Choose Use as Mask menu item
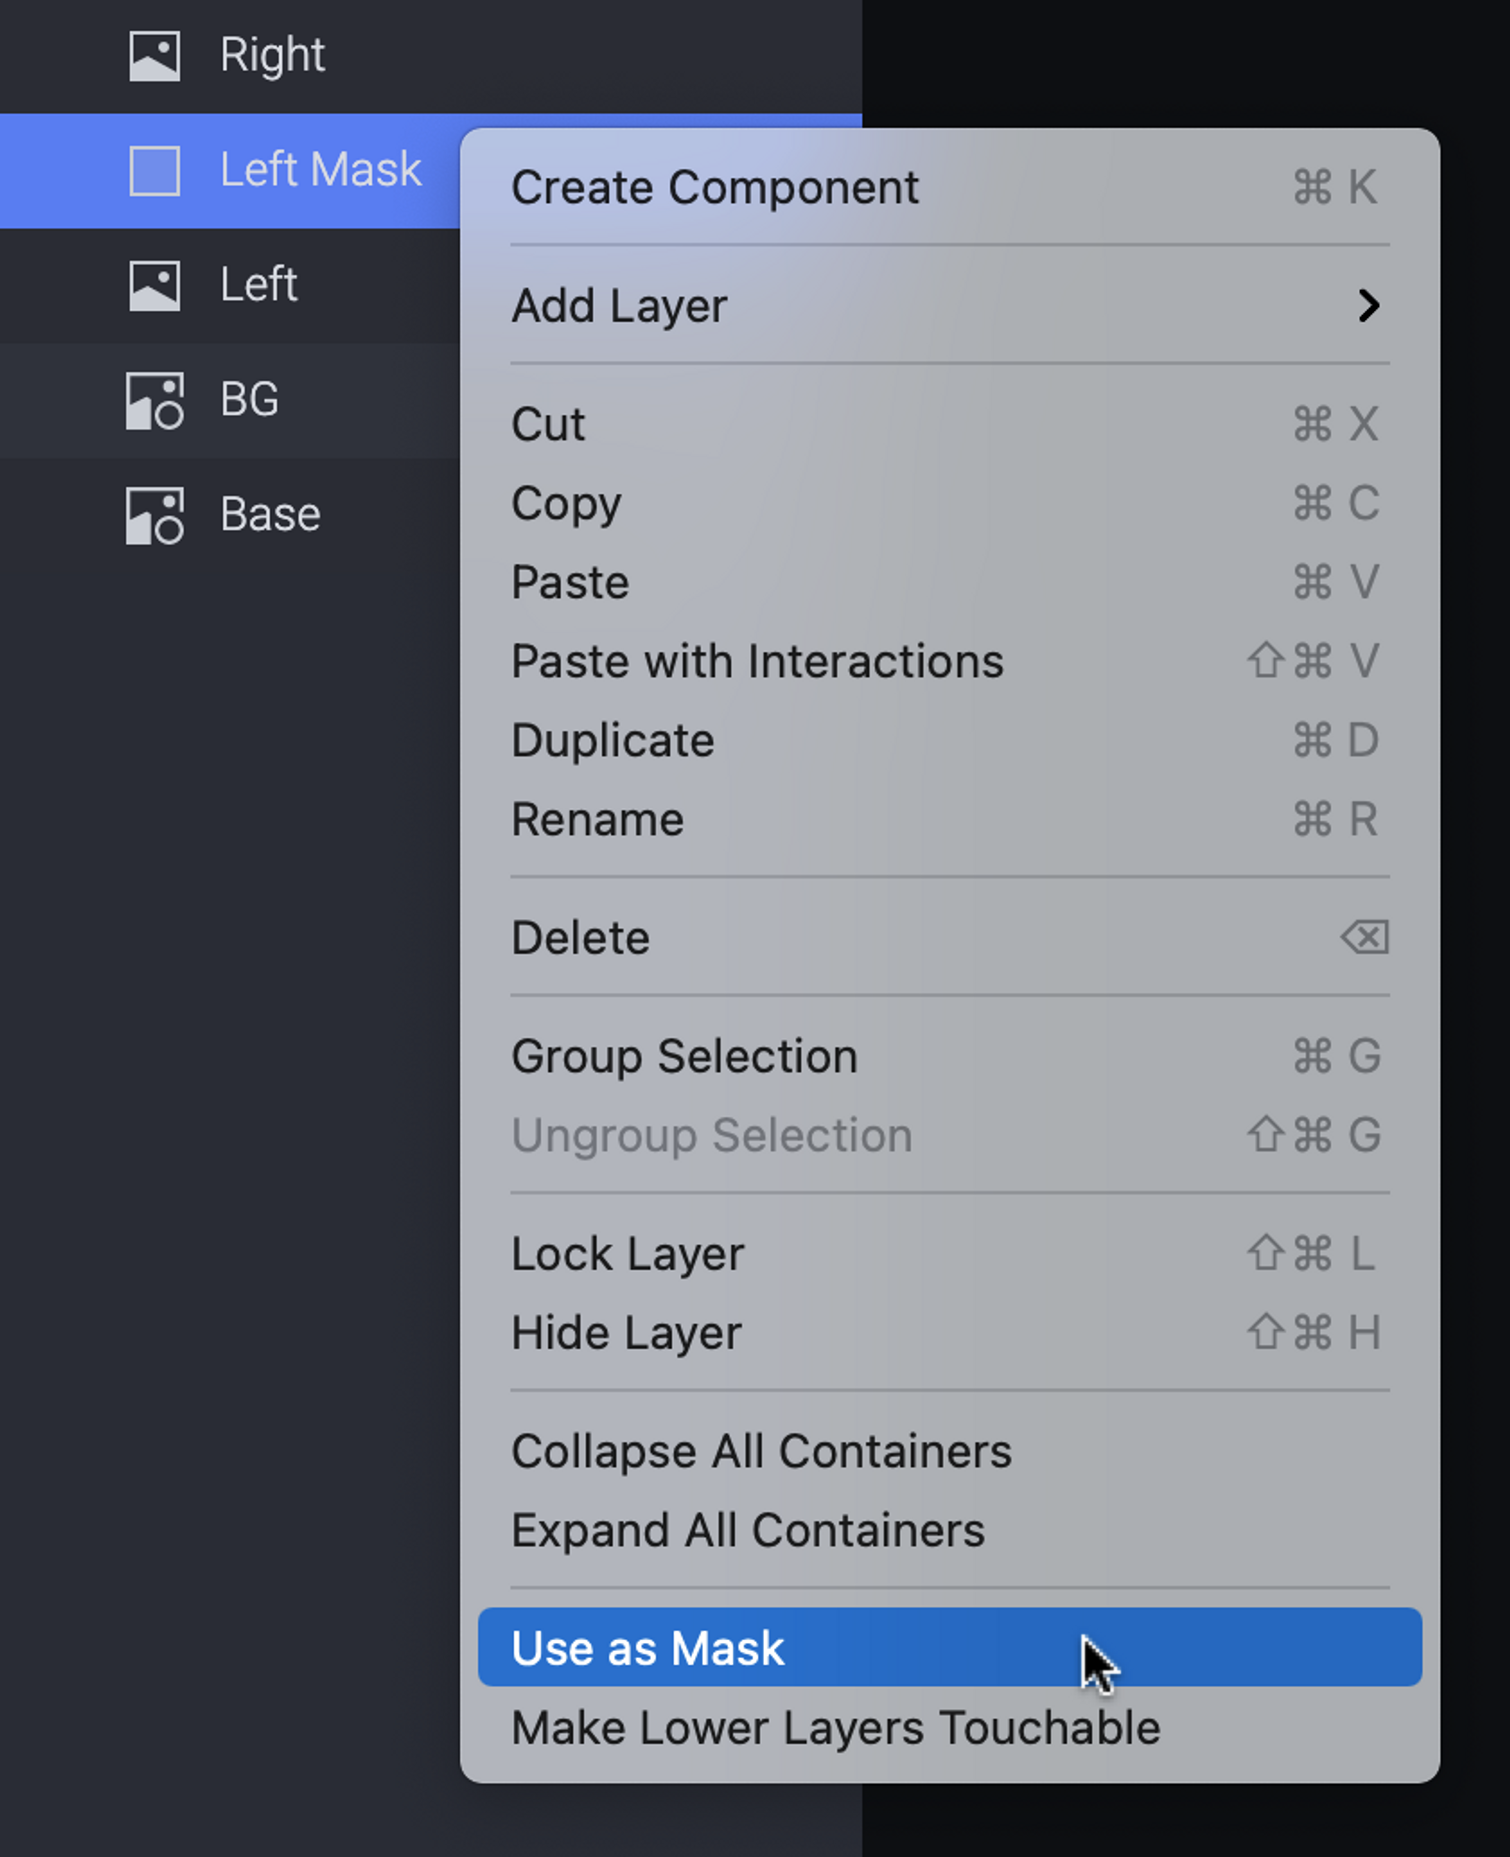The width and height of the screenshot is (1510, 1857). click(648, 1648)
